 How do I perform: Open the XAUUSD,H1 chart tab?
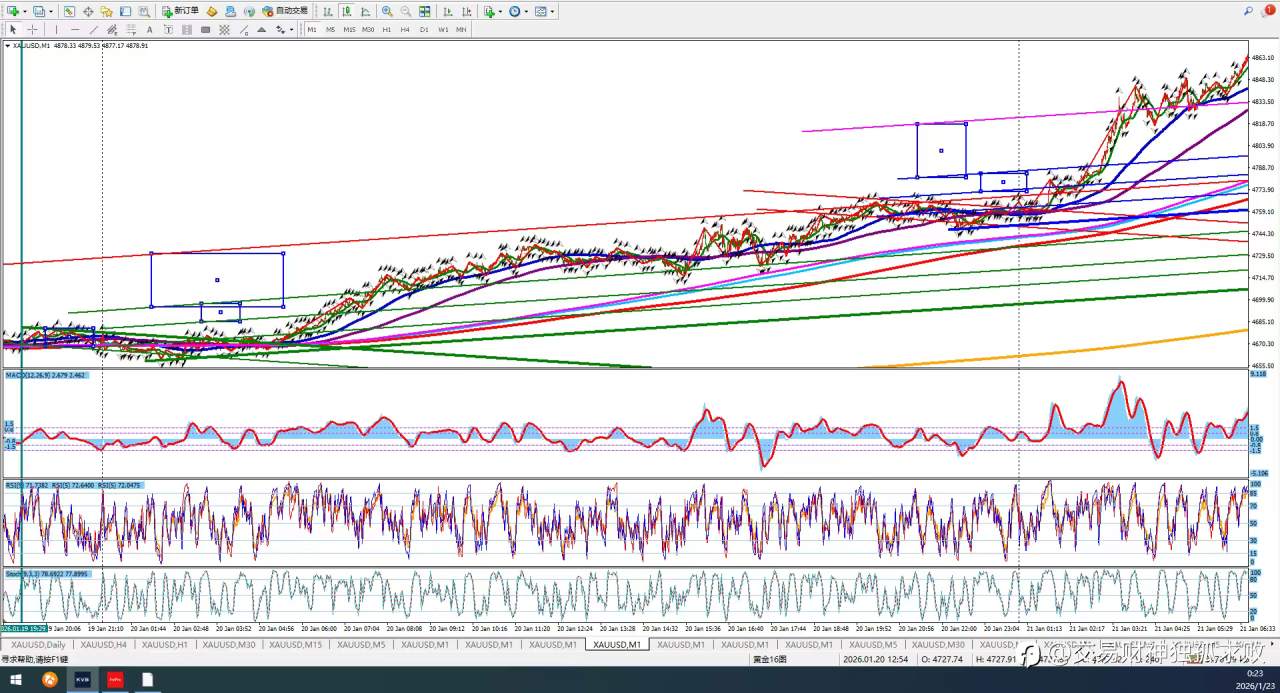165,645
